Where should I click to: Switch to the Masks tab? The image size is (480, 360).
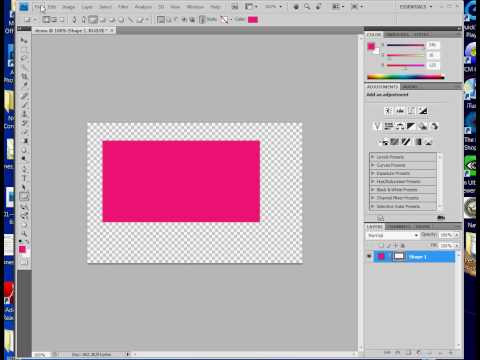pyautogui.click(x=410, y=87)
